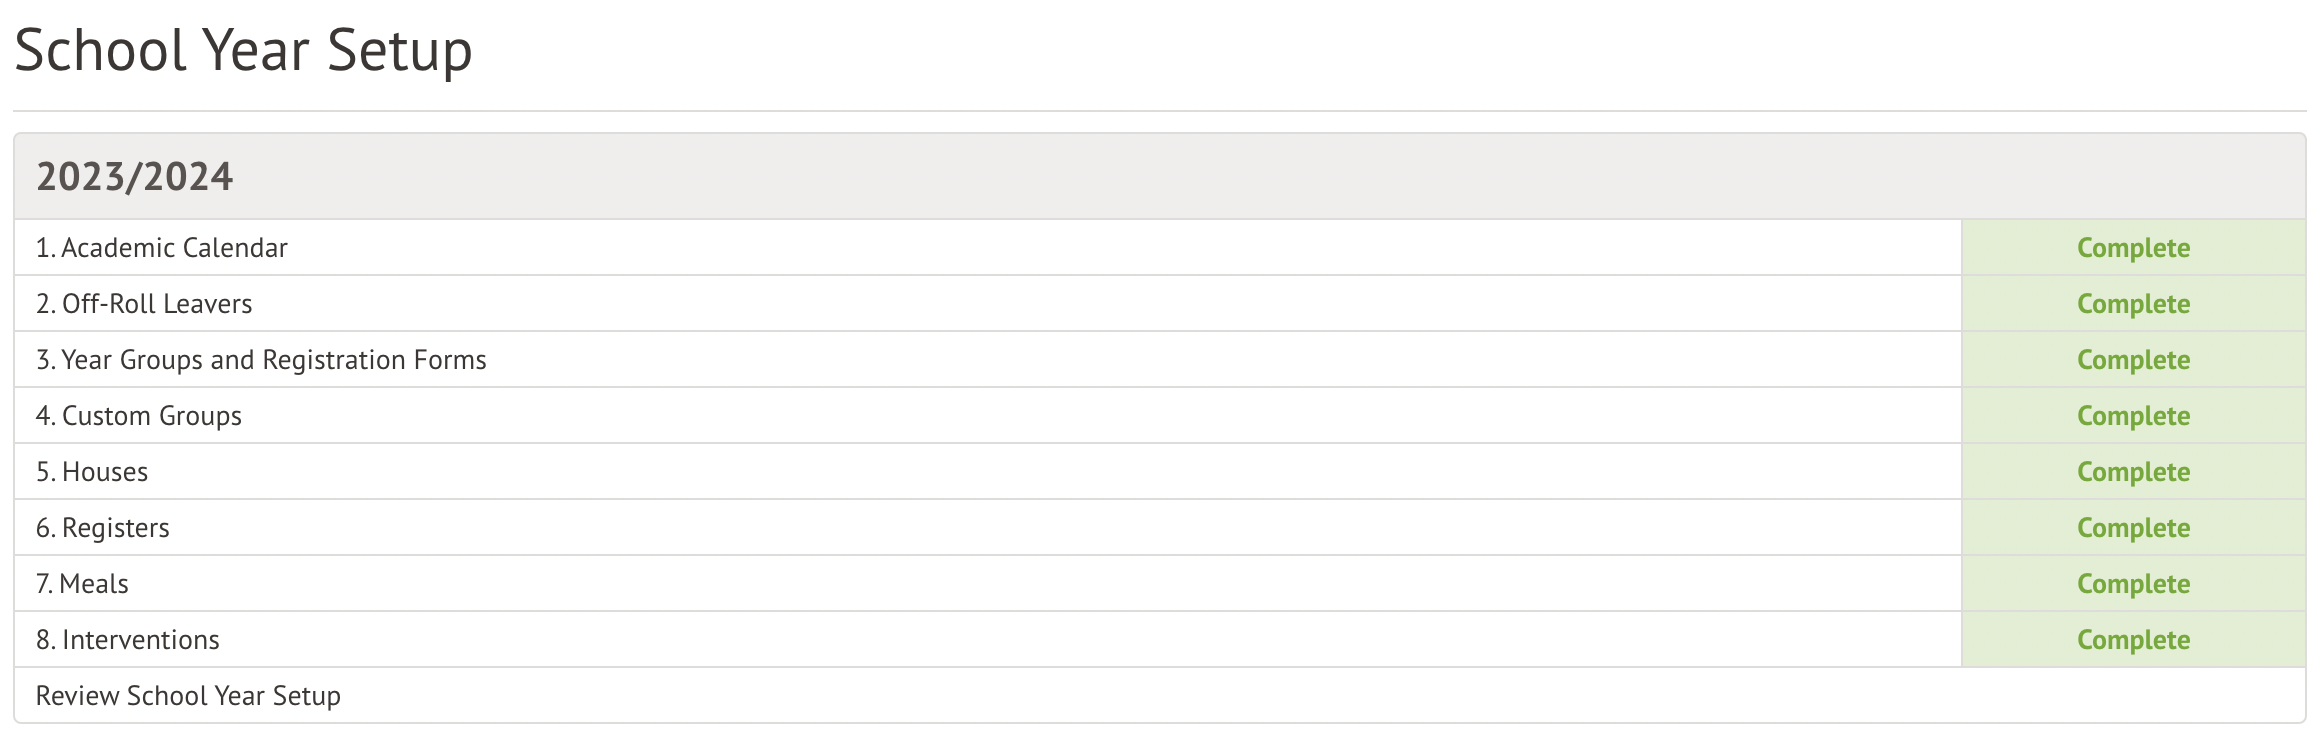Click Complete status beside Off-Roll Leavers
Image resolution: width=2324 pixels, height=736 pixels.
pos(2133,304)
